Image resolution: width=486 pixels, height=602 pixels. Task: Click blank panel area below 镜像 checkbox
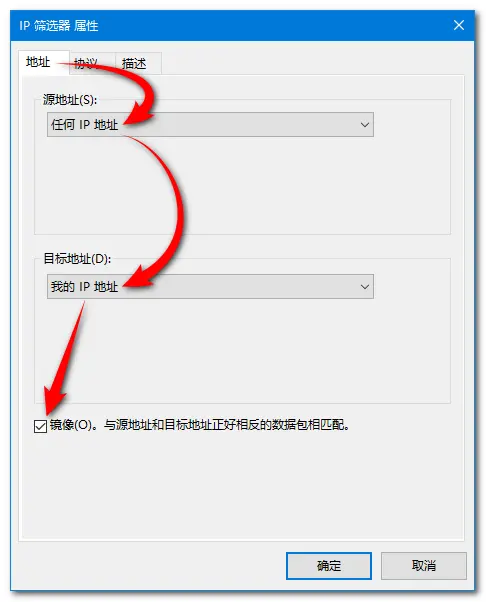[x=242, y=488]
